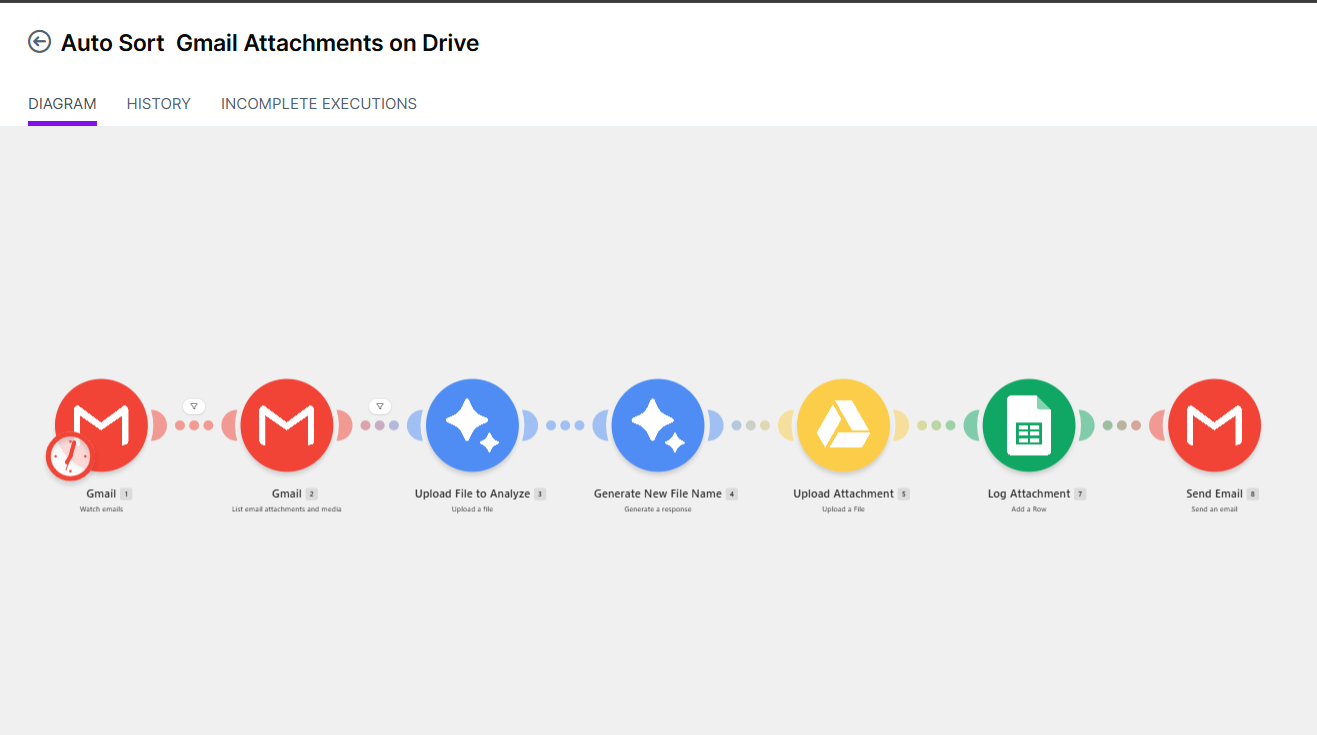Click the clock schedule icon on Gmail trigger
This screenshot has height=735, width=1317.
click(x=70, y=457)
